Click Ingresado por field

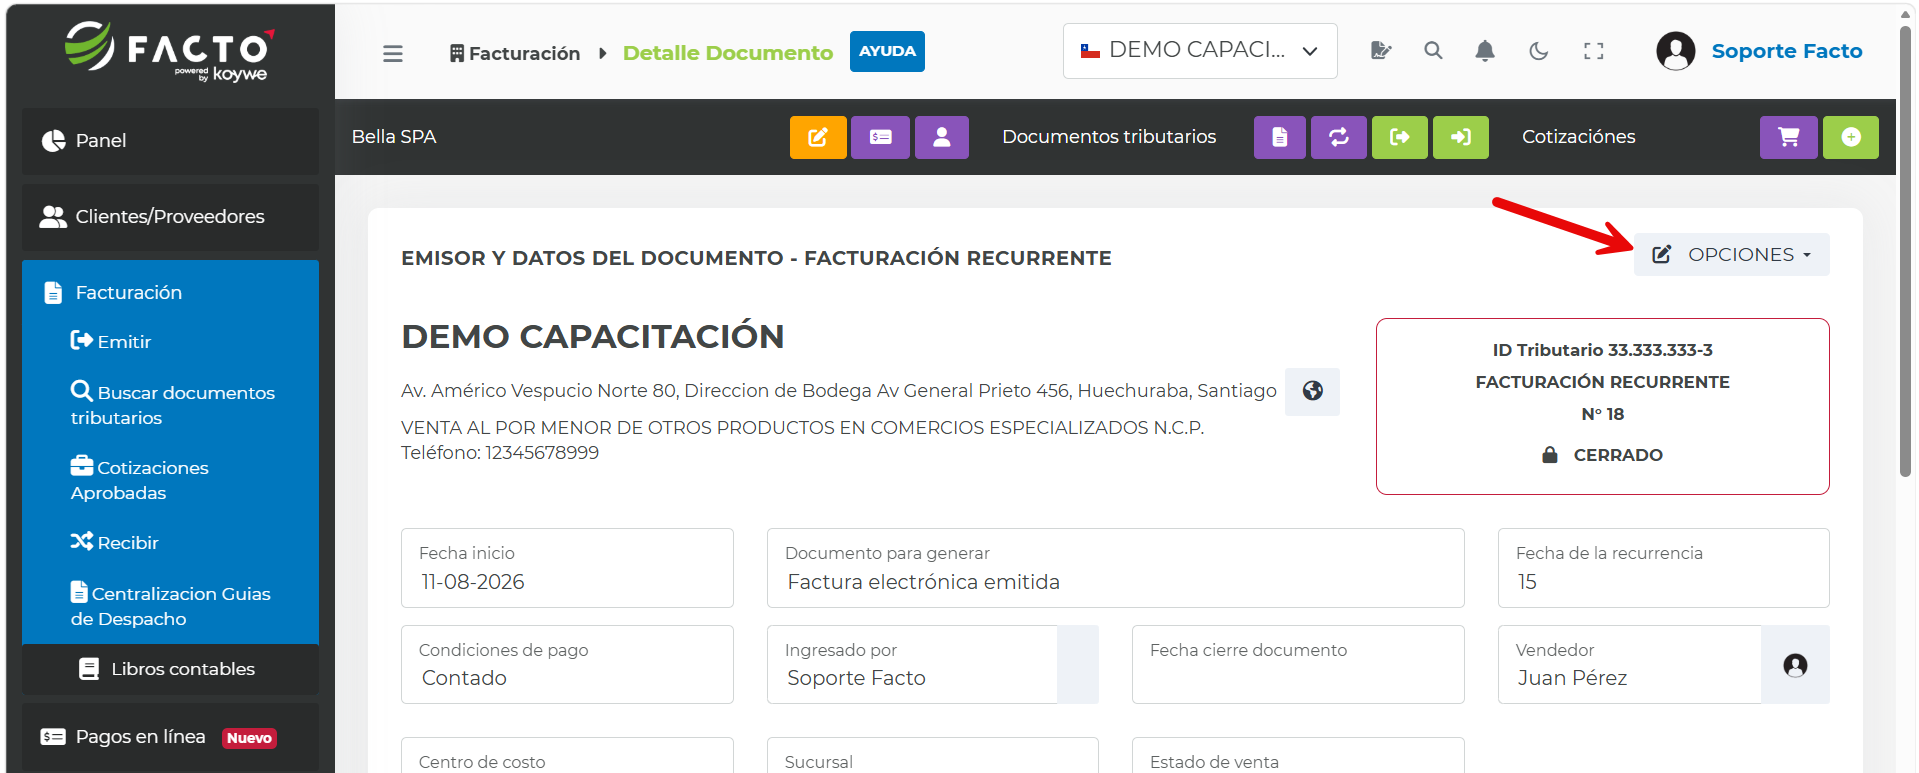(x=912, y=665)
